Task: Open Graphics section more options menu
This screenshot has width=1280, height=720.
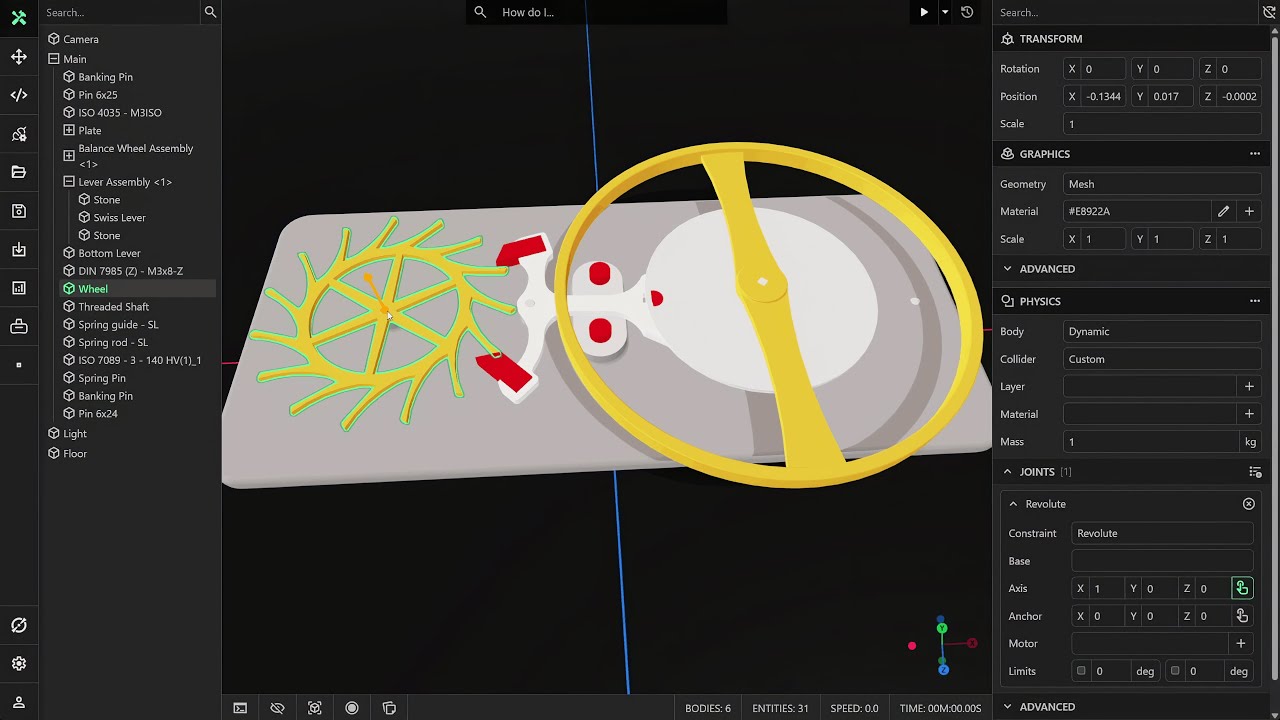Action: 1254,154
